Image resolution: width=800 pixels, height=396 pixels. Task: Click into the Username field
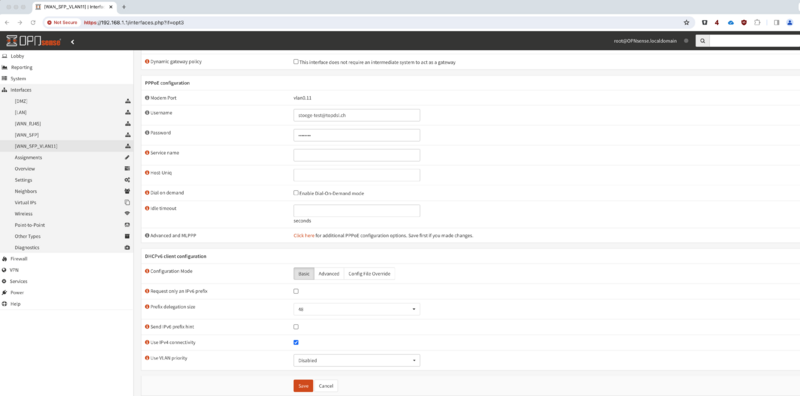pos(357,115)
